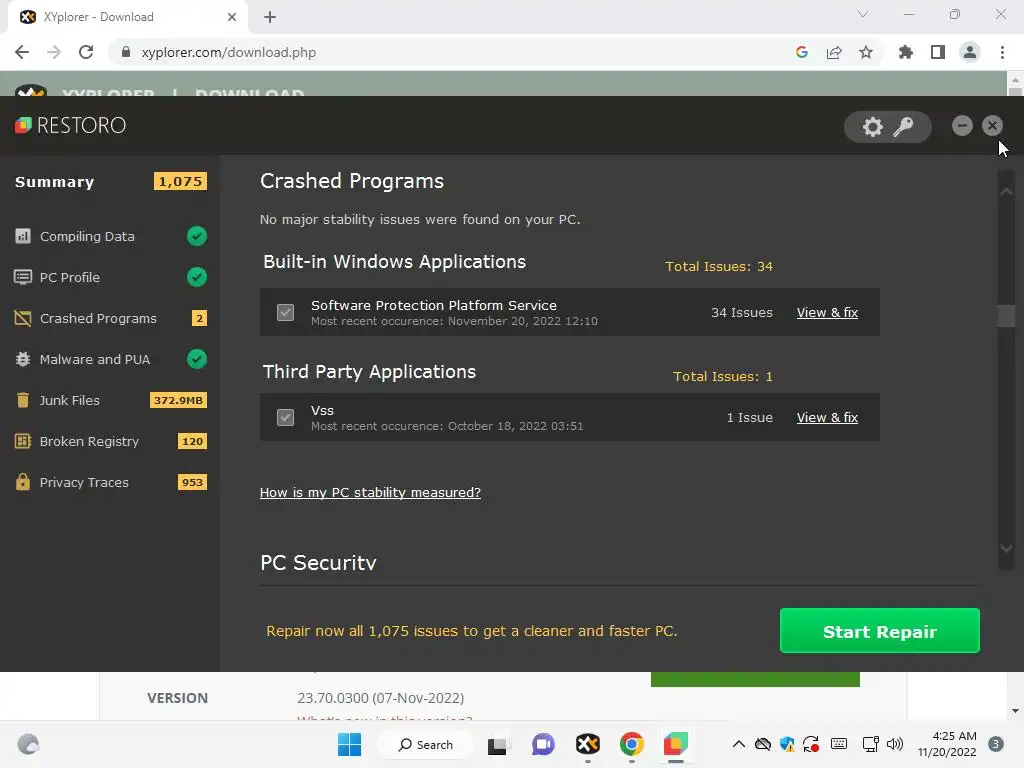This screenshot has width=1024, height=768.
Task: Select Summary in the sidebar
Action: 55,182
